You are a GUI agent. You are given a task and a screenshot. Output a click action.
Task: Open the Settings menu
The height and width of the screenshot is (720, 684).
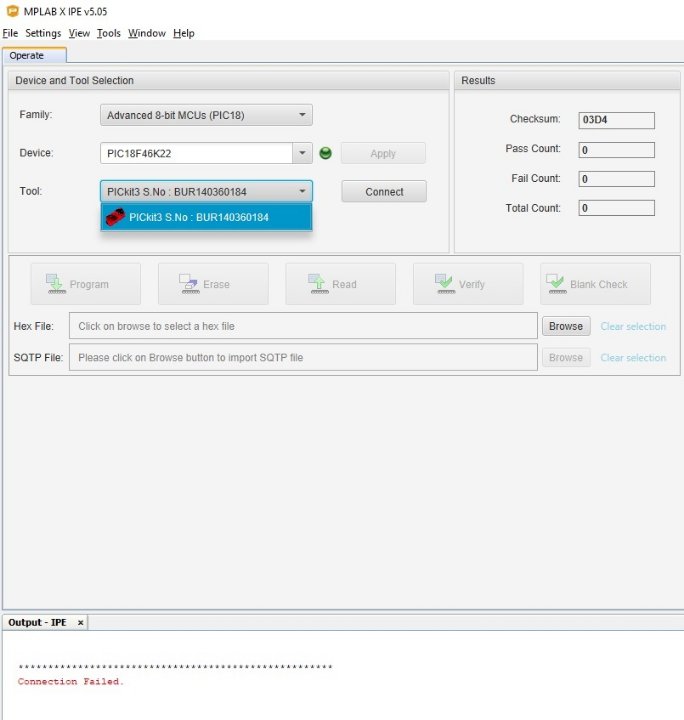coord(43,33)
